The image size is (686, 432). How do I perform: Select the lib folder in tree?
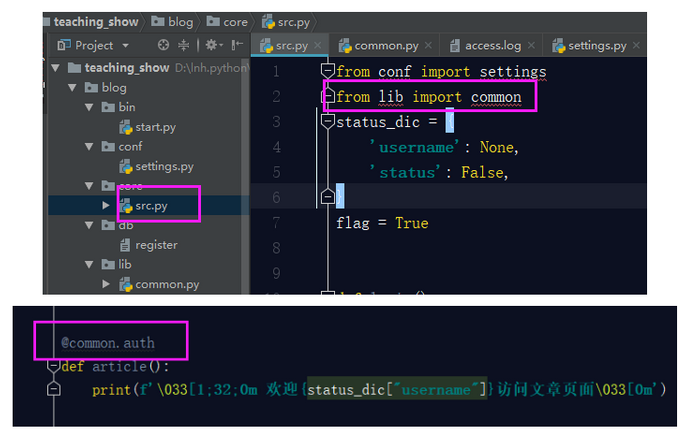click(125, 265)
